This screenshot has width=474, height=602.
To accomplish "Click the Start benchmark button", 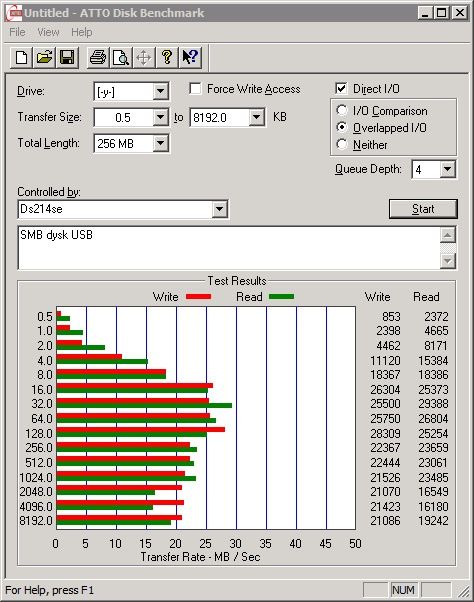I will point(423,209).
